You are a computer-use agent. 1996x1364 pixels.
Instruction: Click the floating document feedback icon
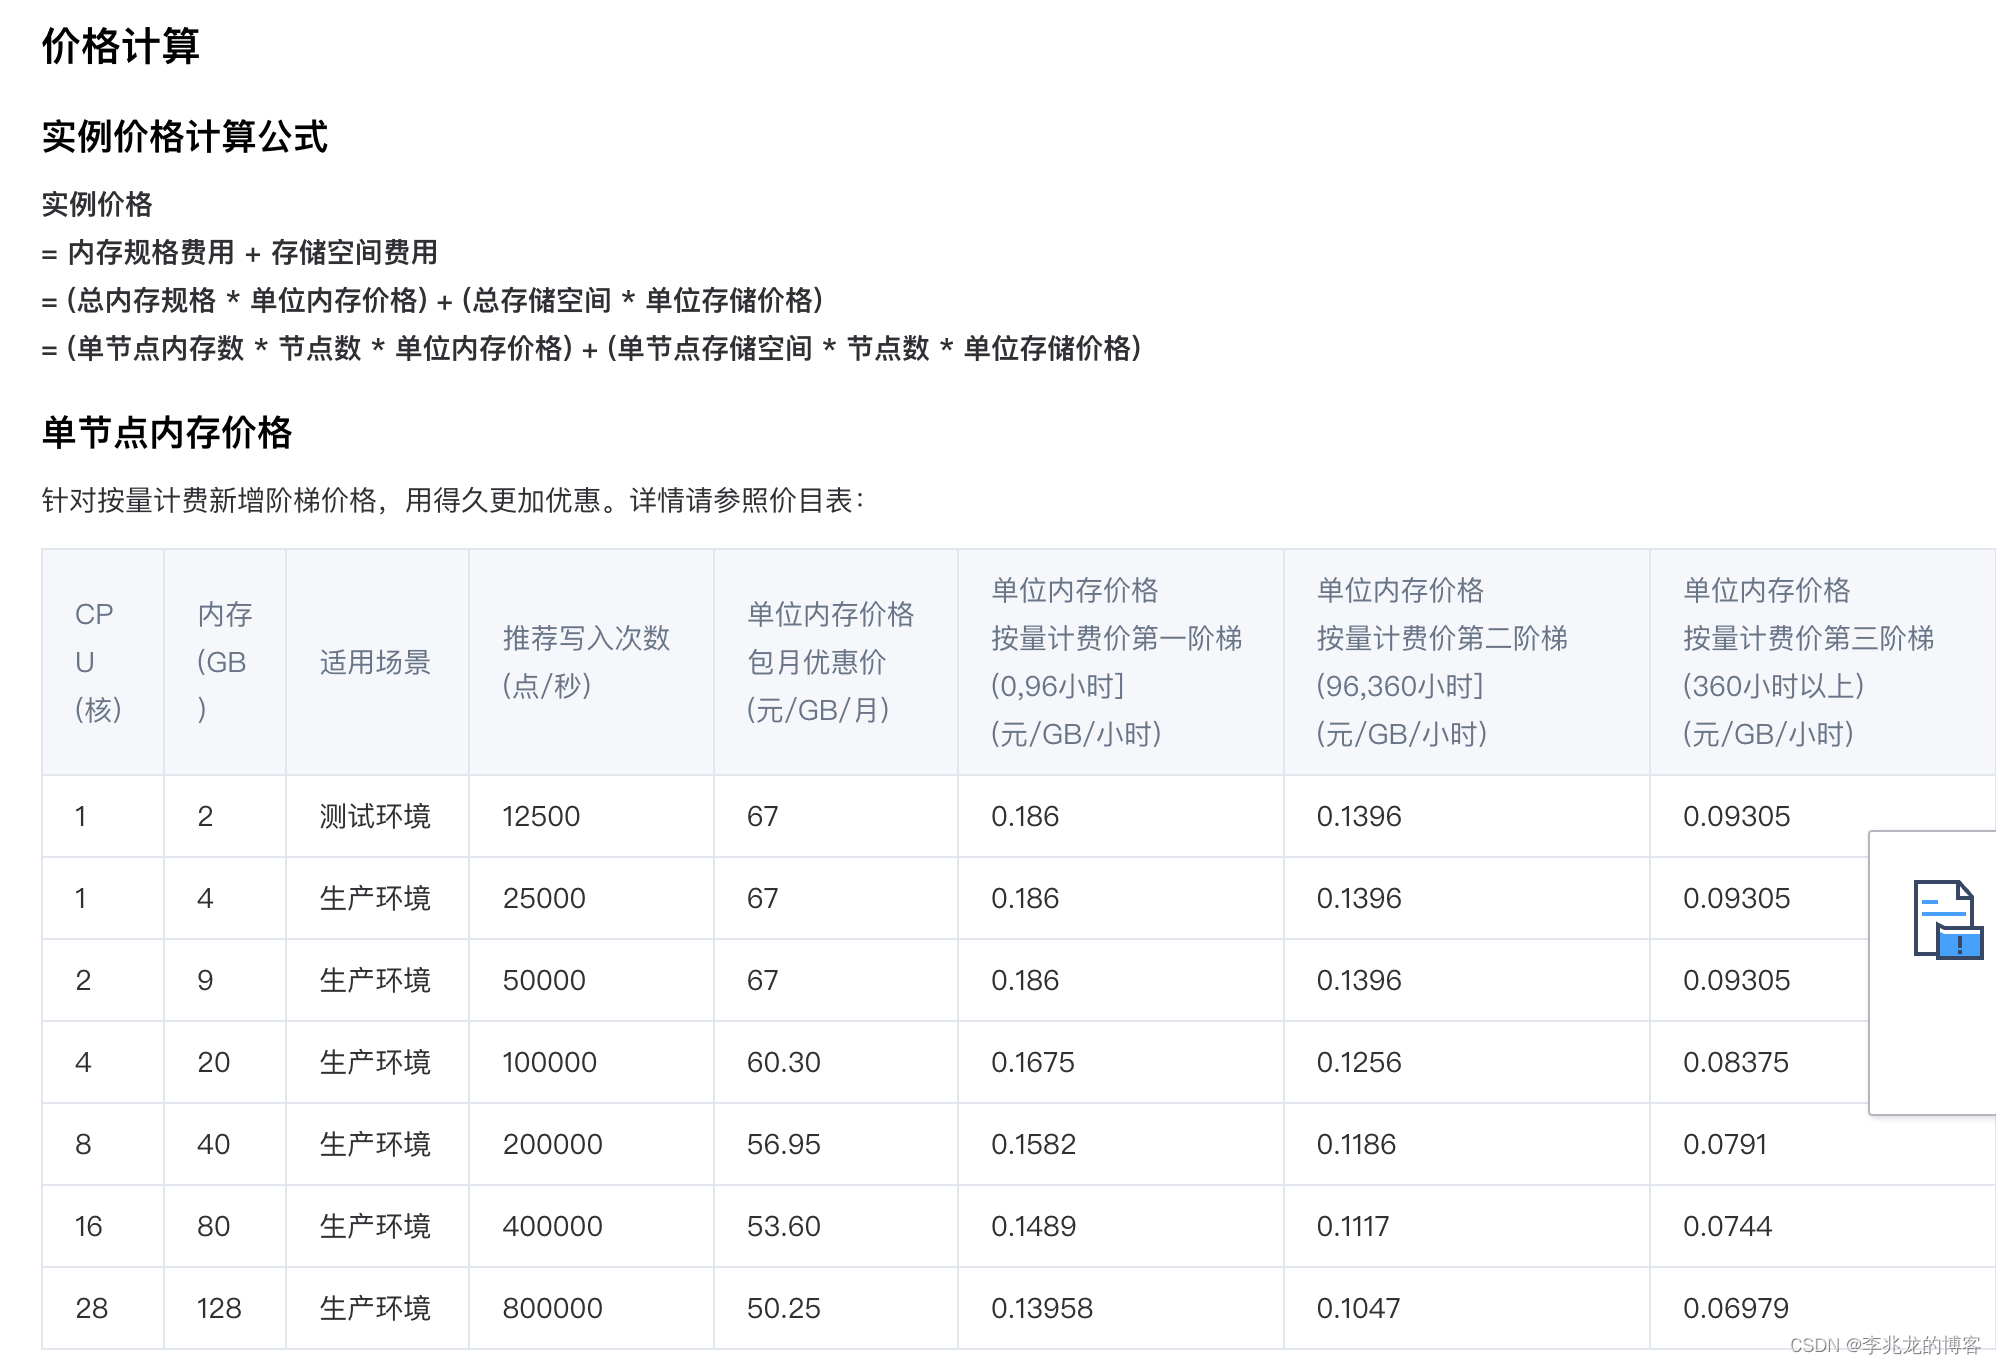(1946, 919)
